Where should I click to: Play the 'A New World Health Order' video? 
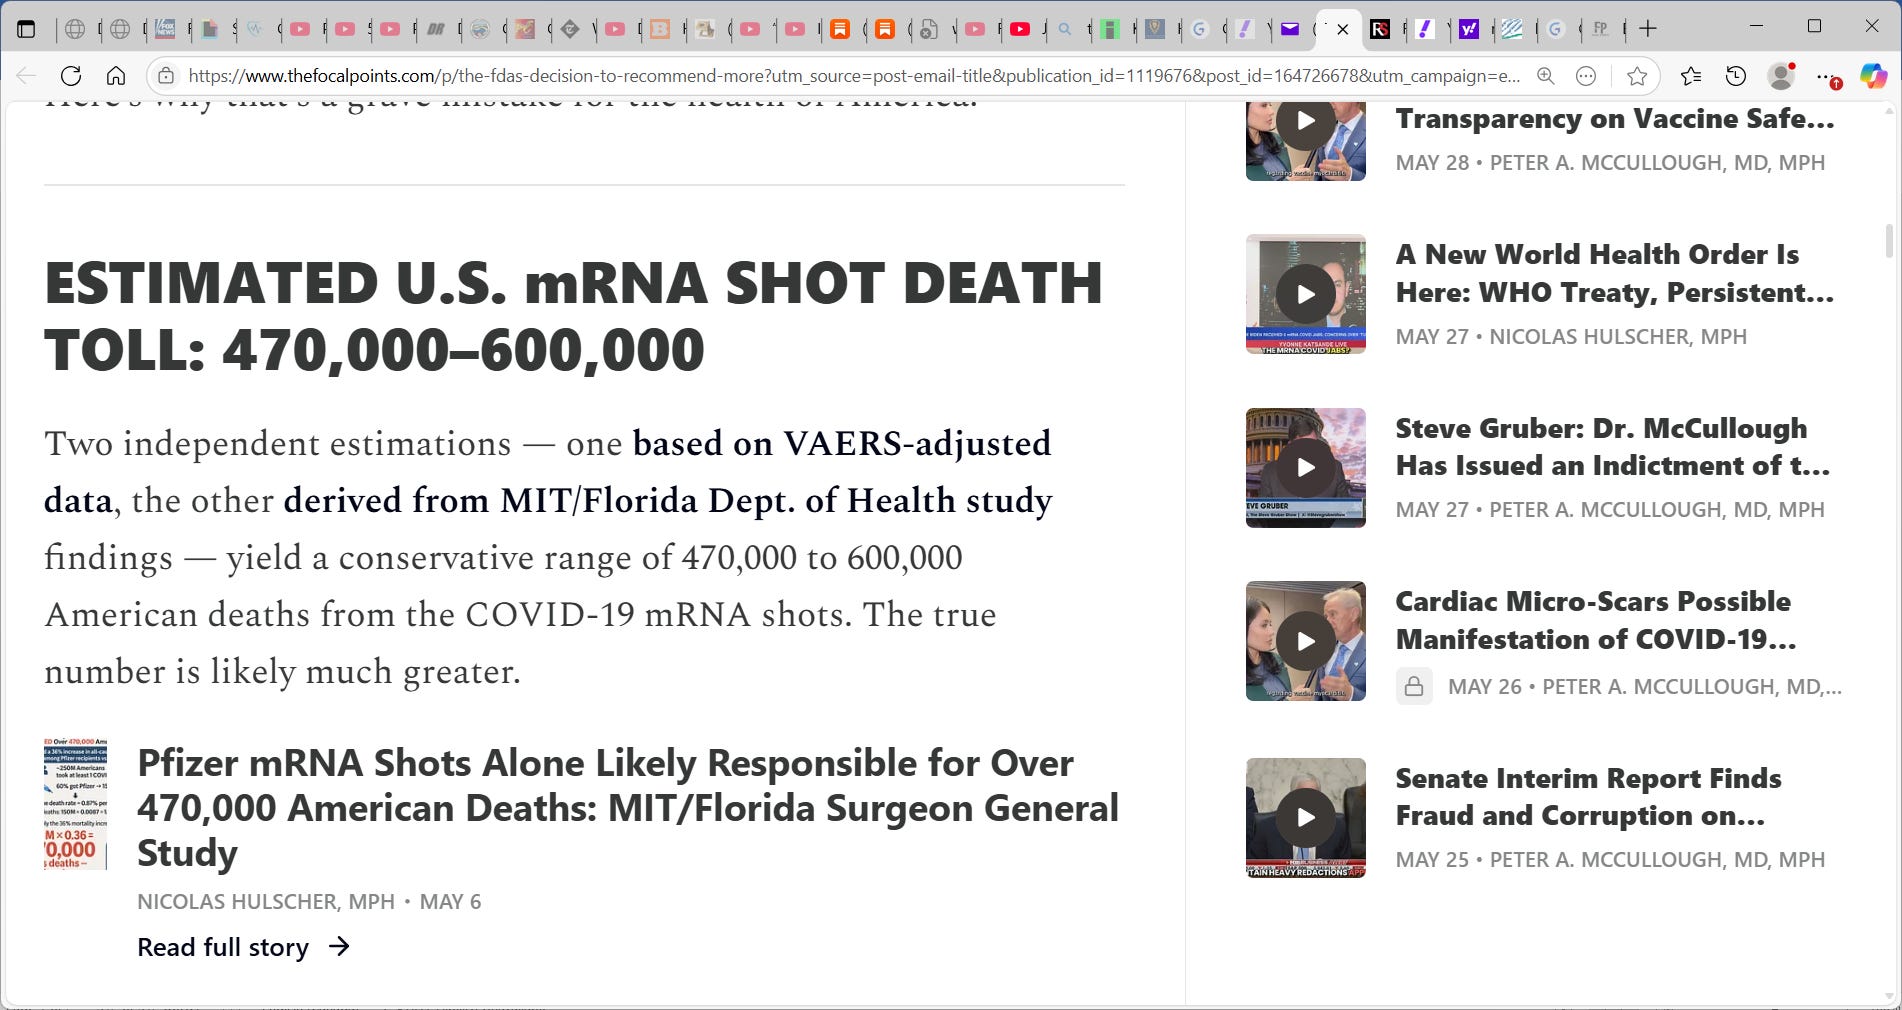point(1305,294)
